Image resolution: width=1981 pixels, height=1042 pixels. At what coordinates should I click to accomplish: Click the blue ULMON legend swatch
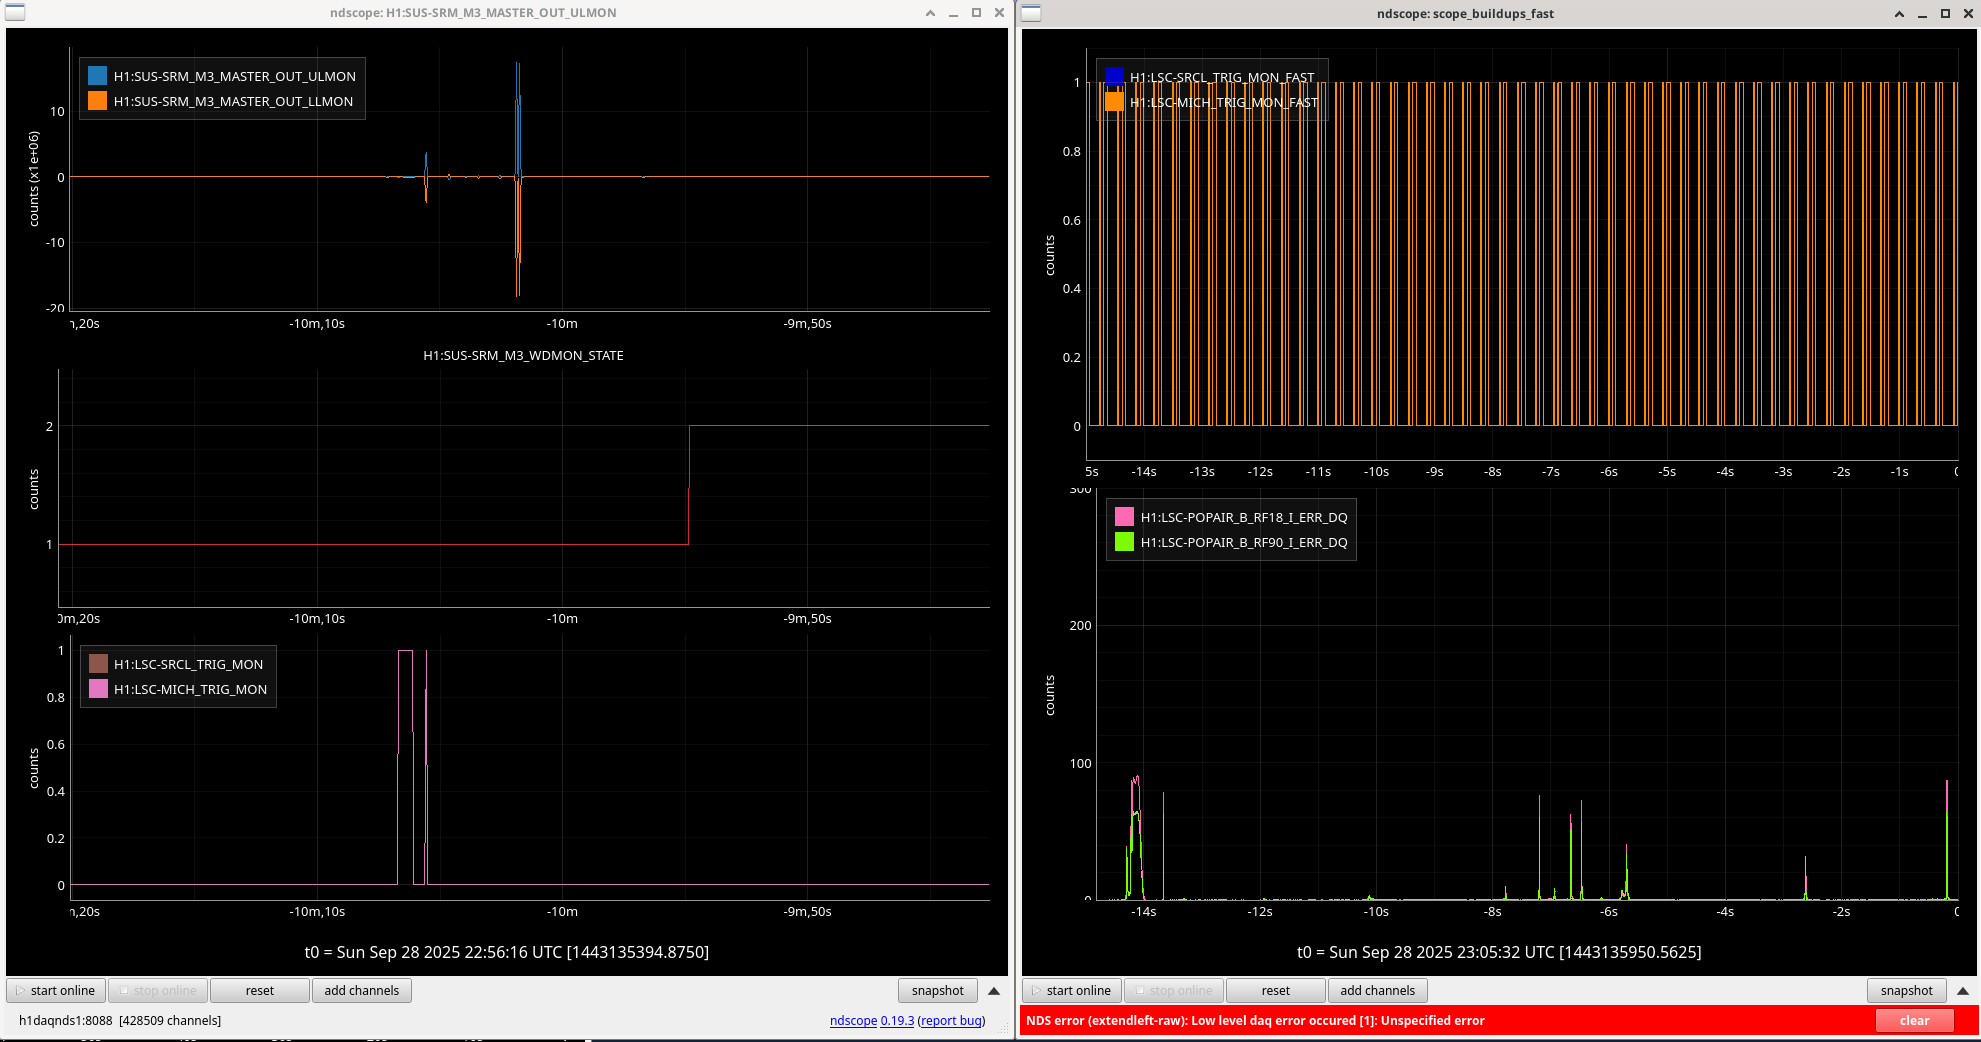point(97,76)
